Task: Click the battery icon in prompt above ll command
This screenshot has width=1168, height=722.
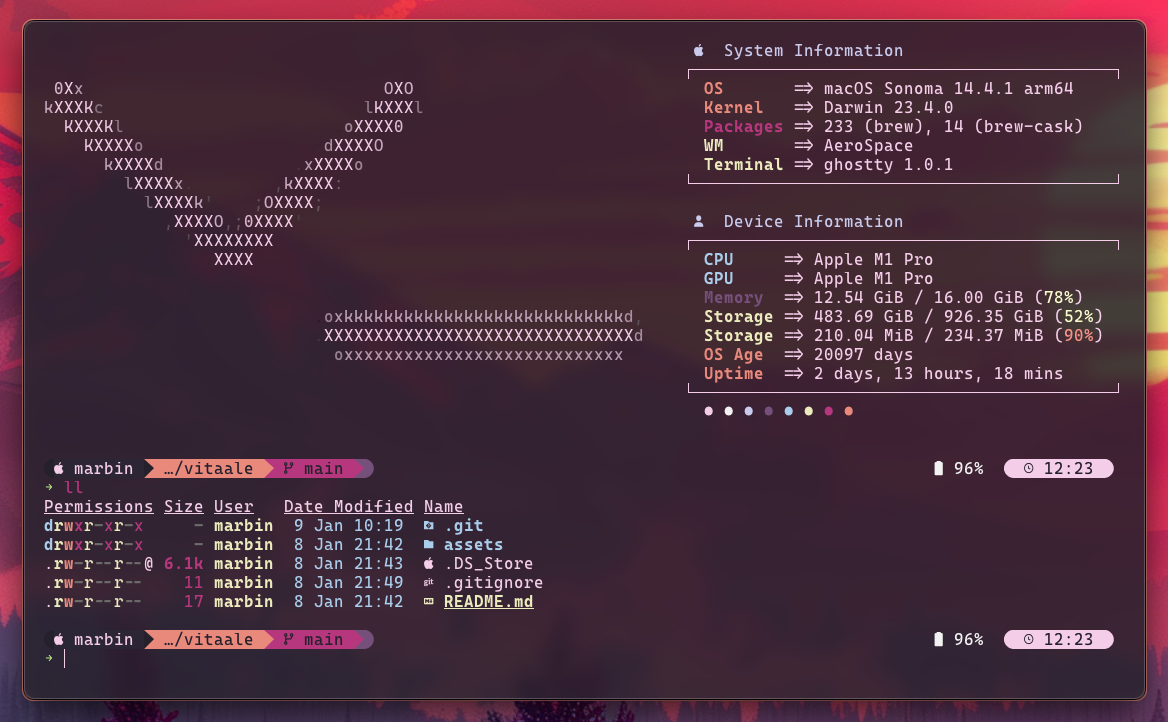Action: point(939,468)
